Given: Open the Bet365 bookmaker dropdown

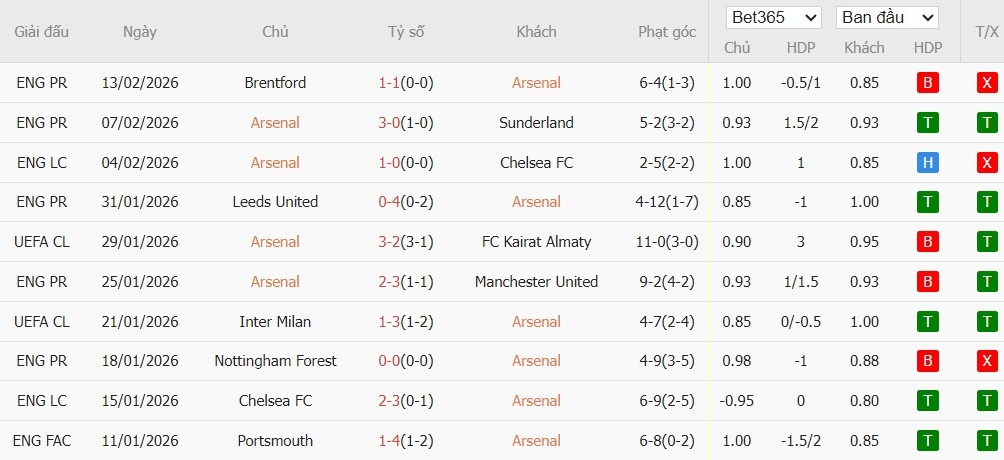Looking at the screenshot, I should [774, 18].
